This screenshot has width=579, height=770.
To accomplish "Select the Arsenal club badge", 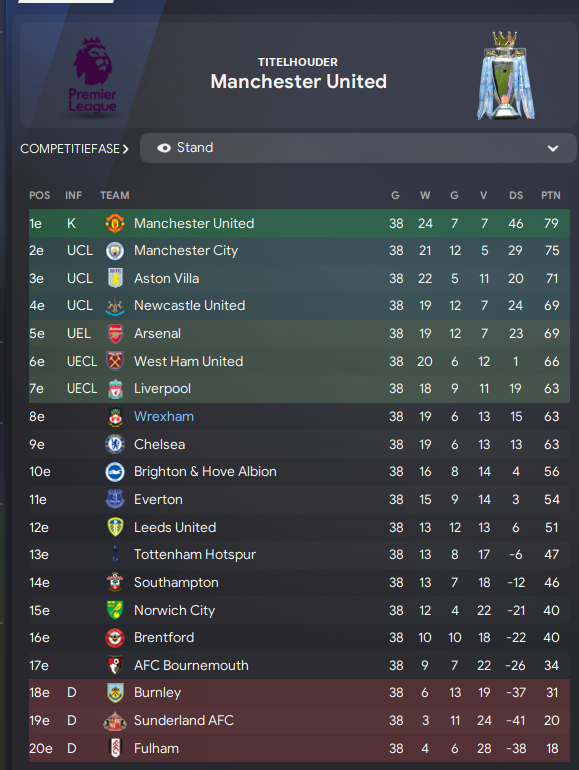I will [115, 333].
